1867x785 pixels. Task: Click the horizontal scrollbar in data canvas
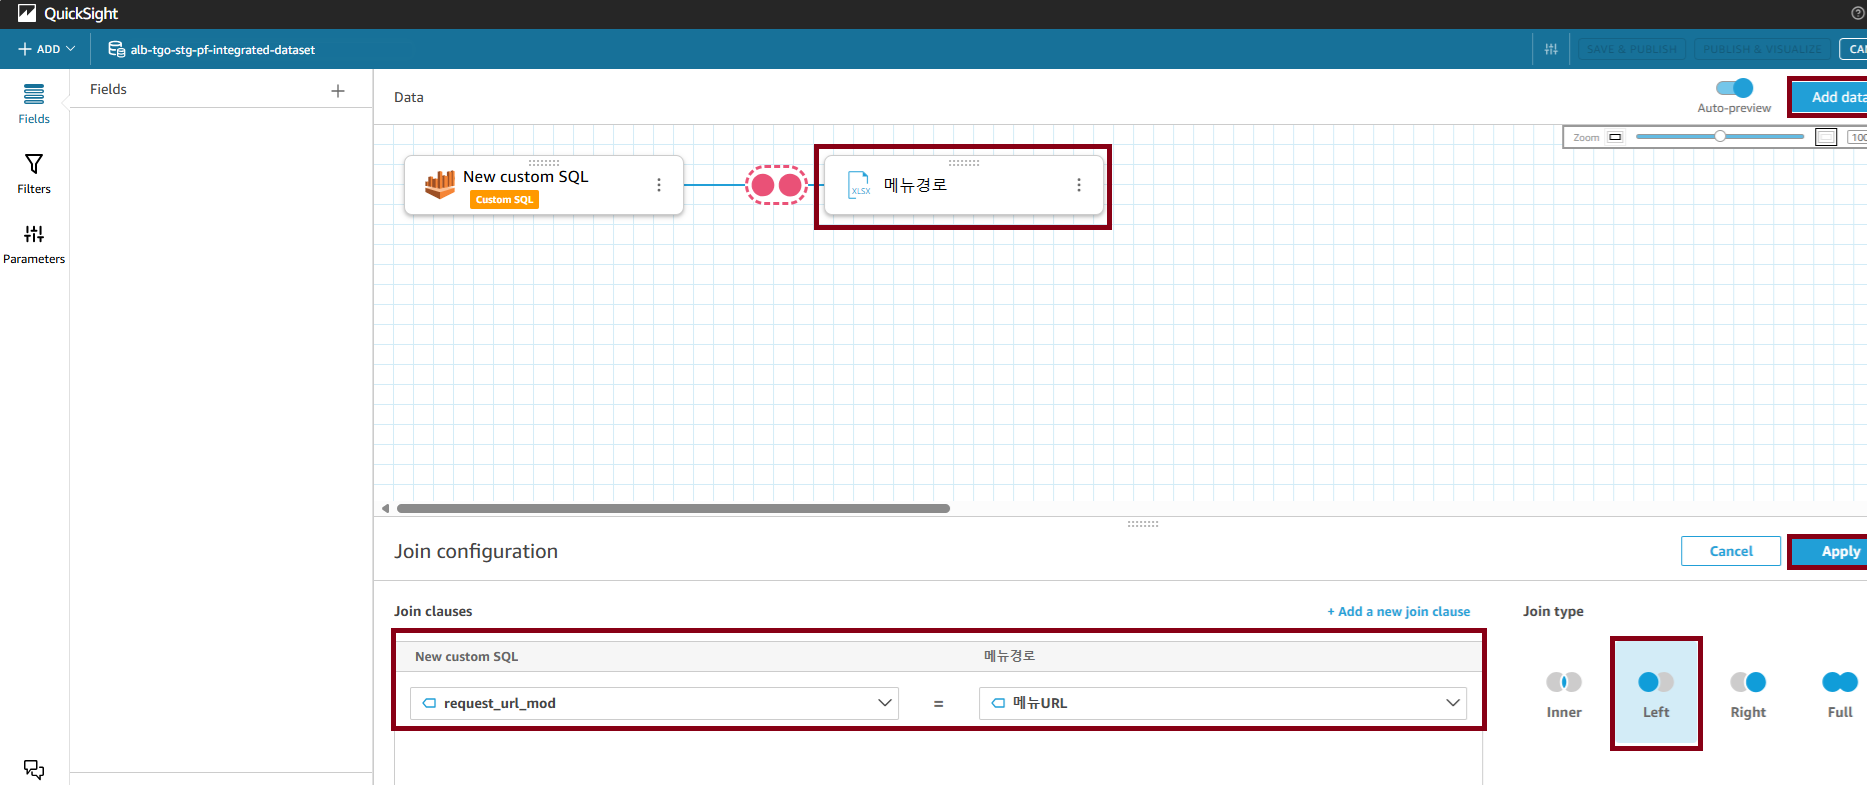pos(673,508)
